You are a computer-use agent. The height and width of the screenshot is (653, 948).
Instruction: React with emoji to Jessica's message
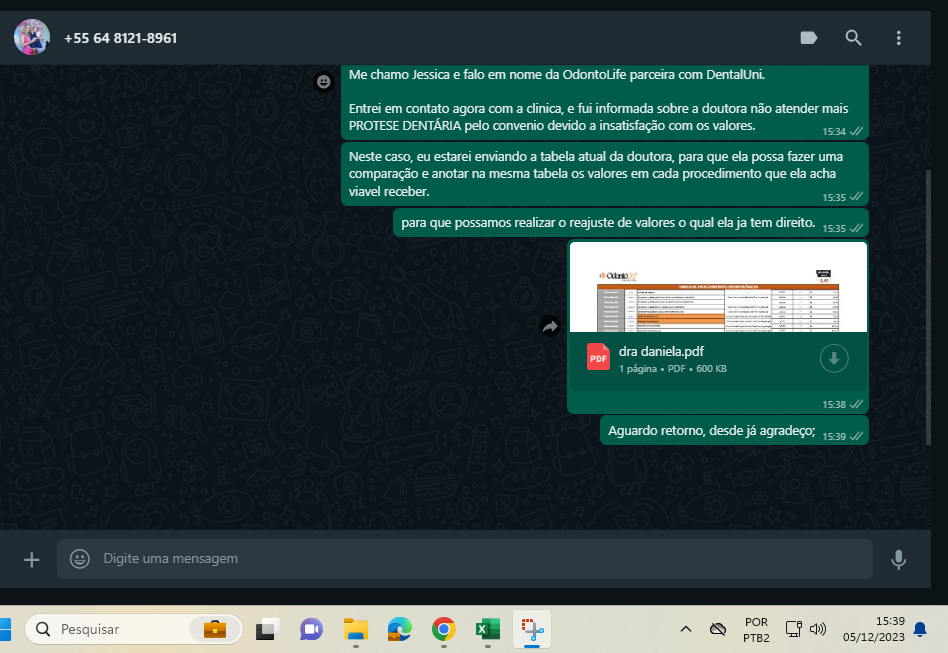point(323,82)
